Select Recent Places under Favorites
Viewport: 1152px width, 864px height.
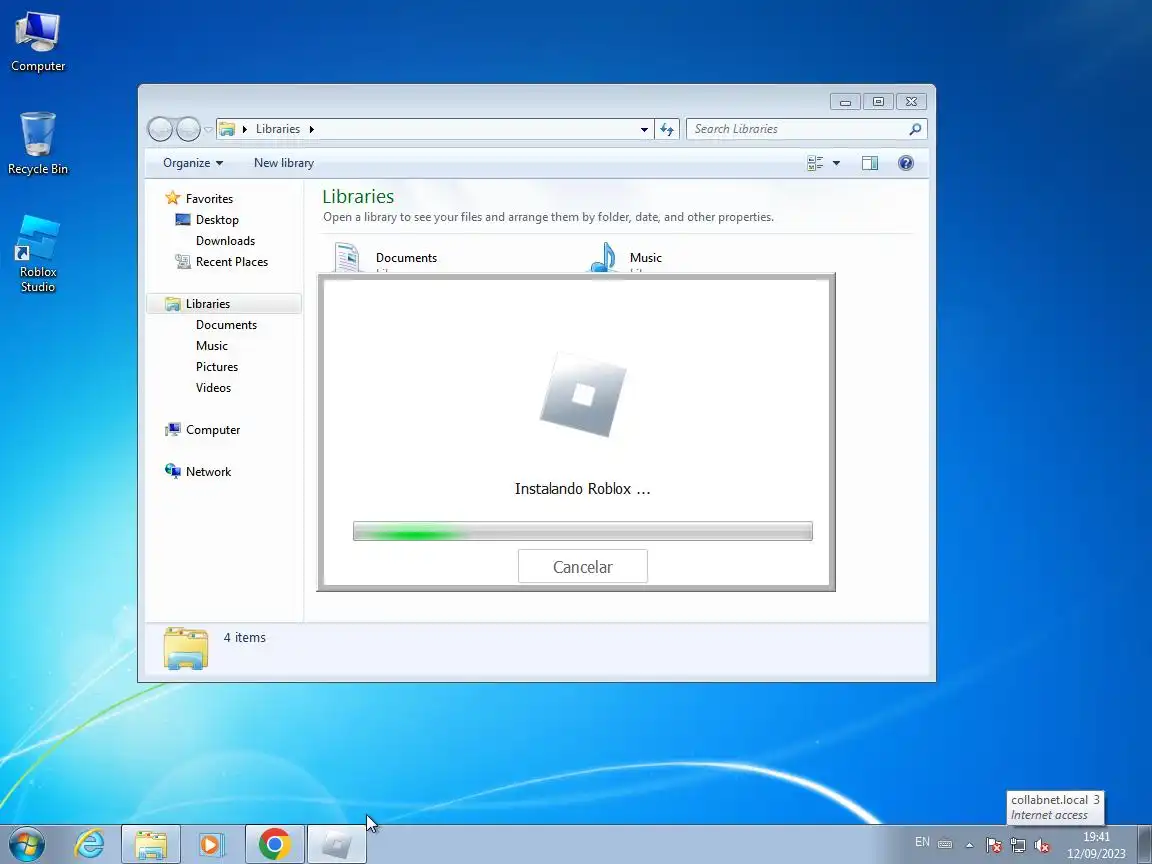pyautogui.click(x=231, y=262)
